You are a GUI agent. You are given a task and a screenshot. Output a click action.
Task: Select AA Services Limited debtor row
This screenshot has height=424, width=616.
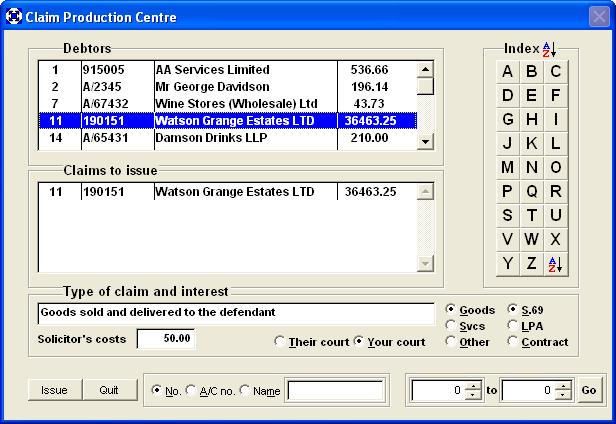228,70
